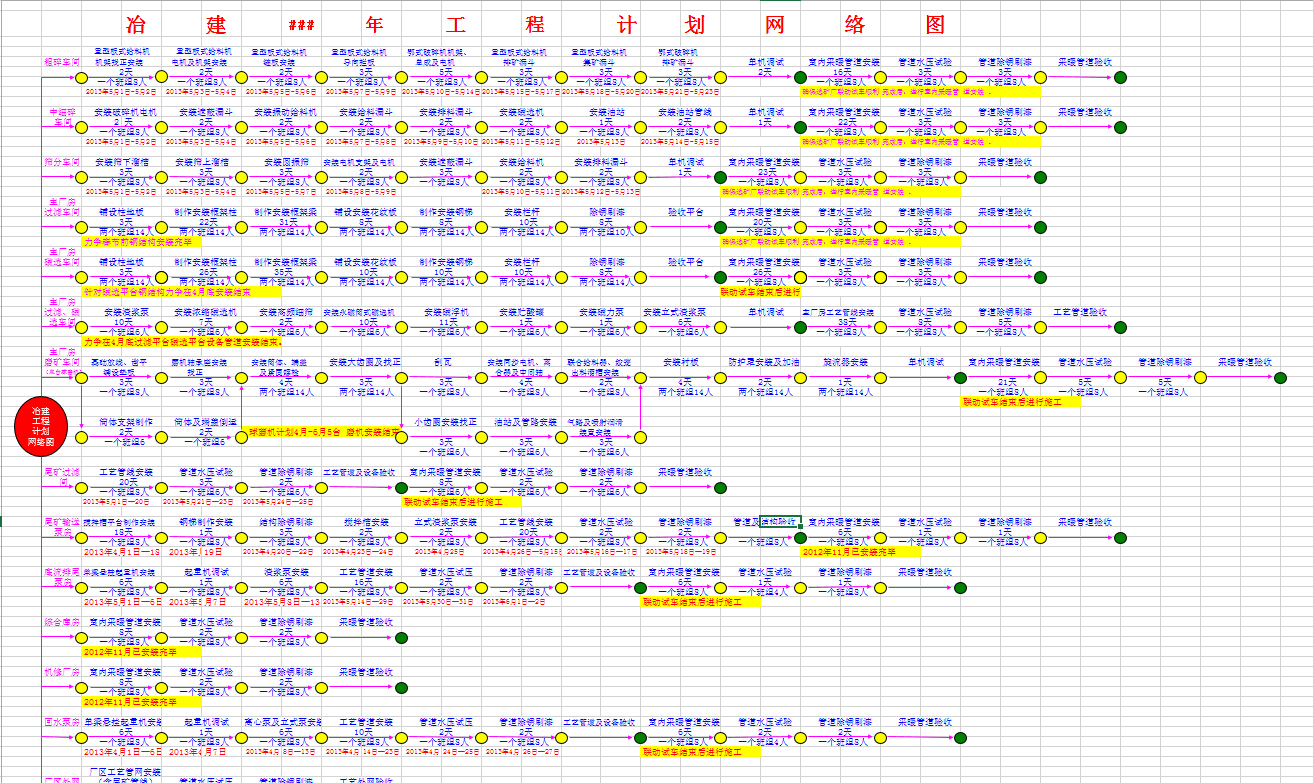
Task: Select the 离心泵及立式泵安装 task label
Action: tap(283, 722)
